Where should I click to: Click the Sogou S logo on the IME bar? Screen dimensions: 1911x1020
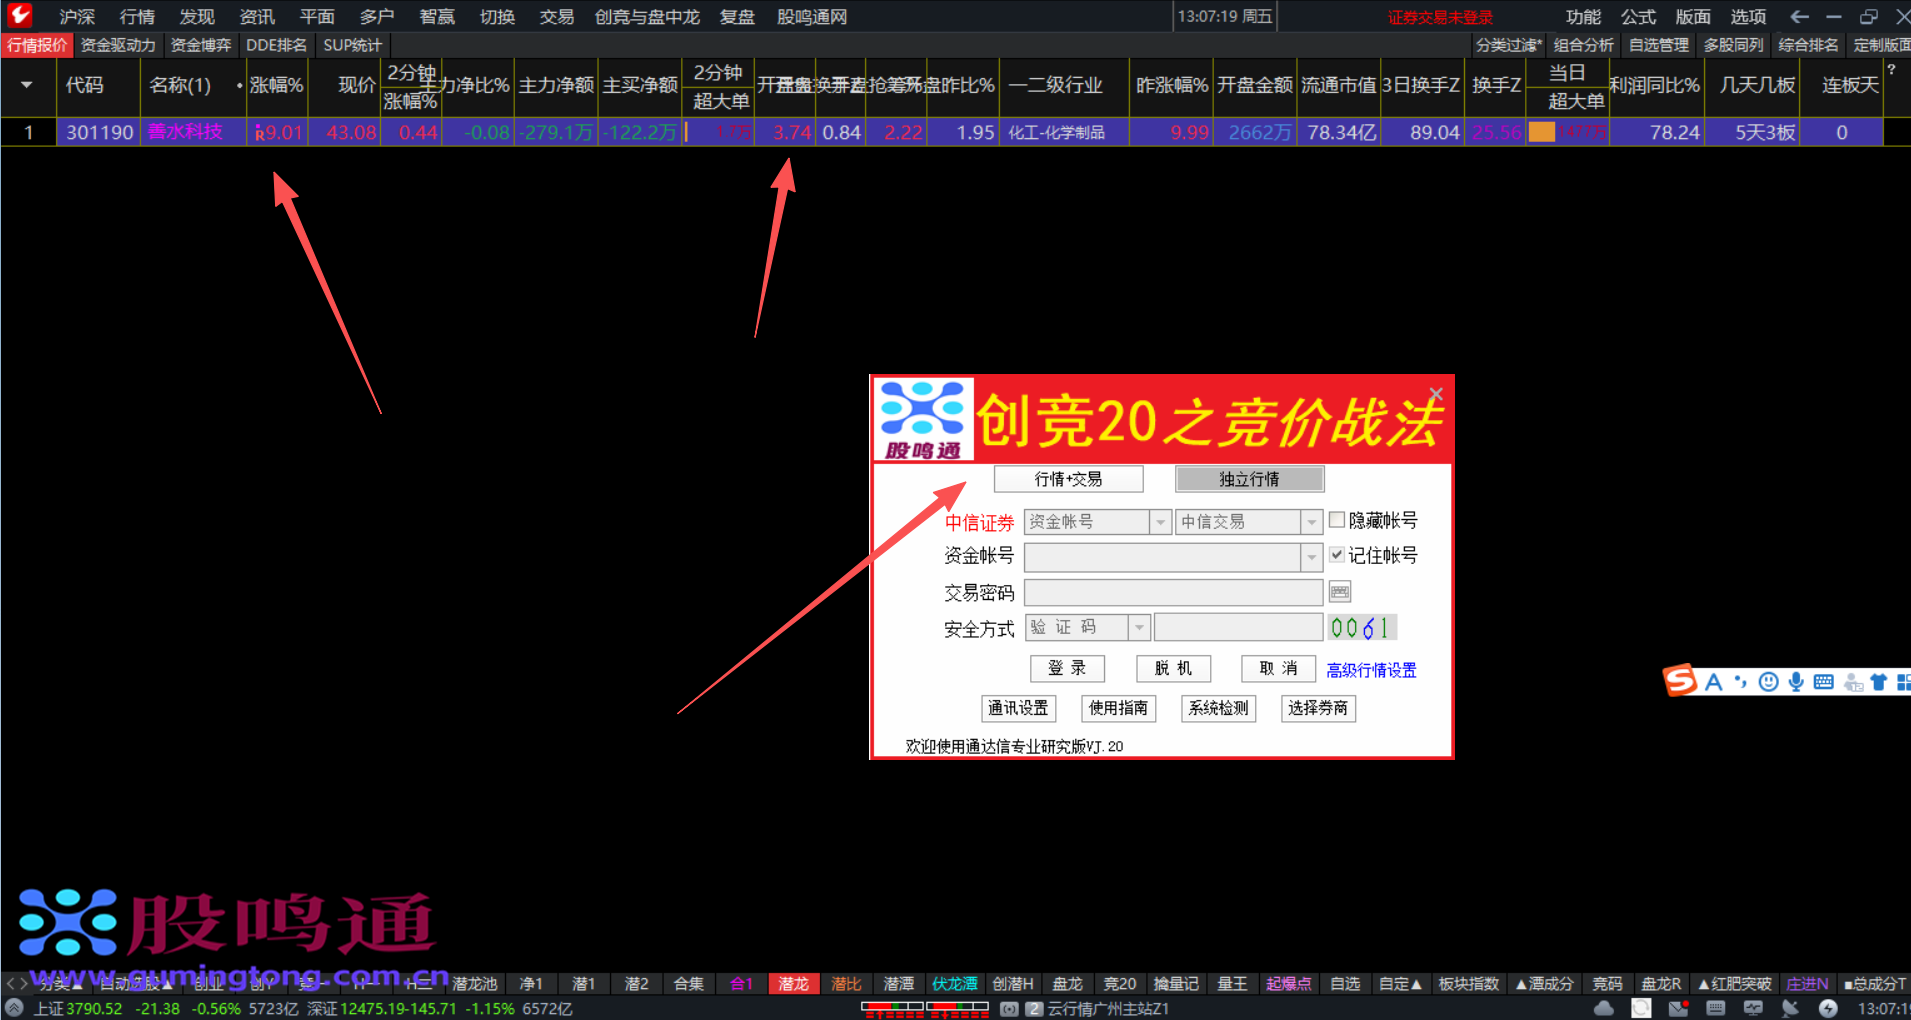pyautogui.click(x=1680, y=681)
